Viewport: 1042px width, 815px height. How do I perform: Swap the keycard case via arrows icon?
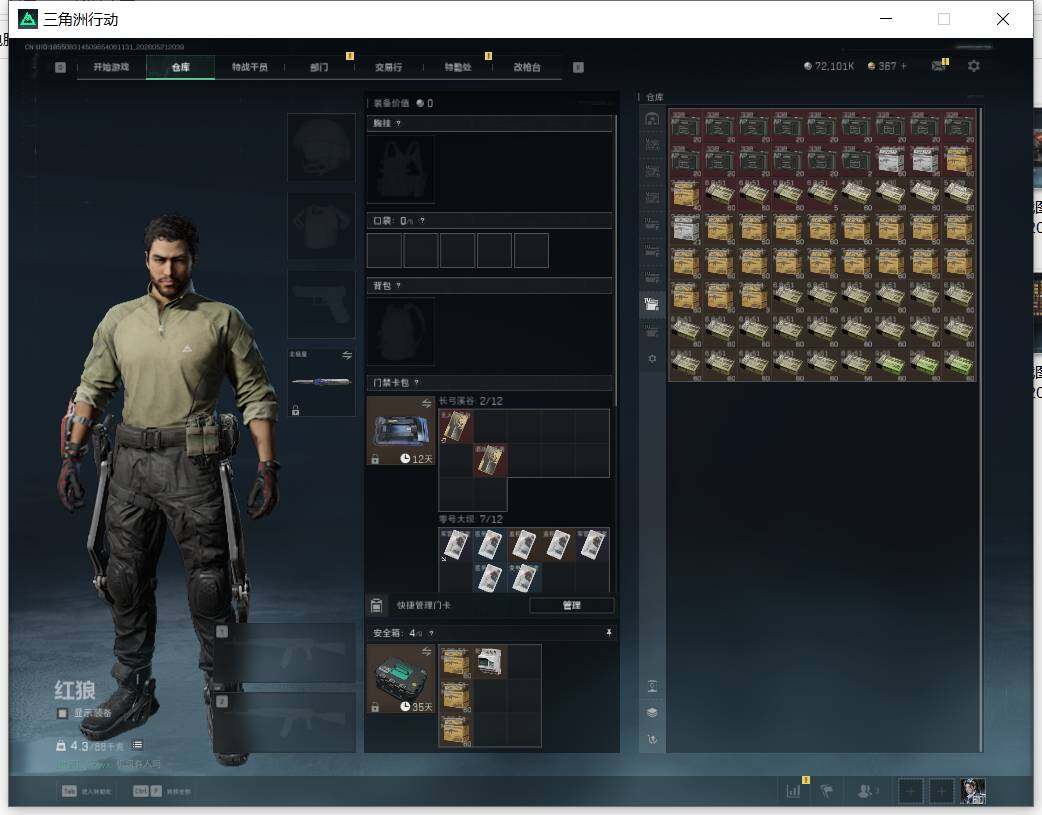(427, 404)
